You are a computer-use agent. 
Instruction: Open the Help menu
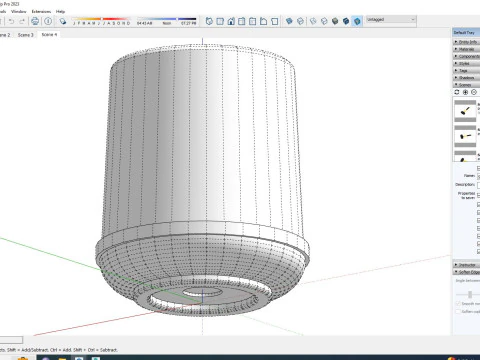[60, 12]
